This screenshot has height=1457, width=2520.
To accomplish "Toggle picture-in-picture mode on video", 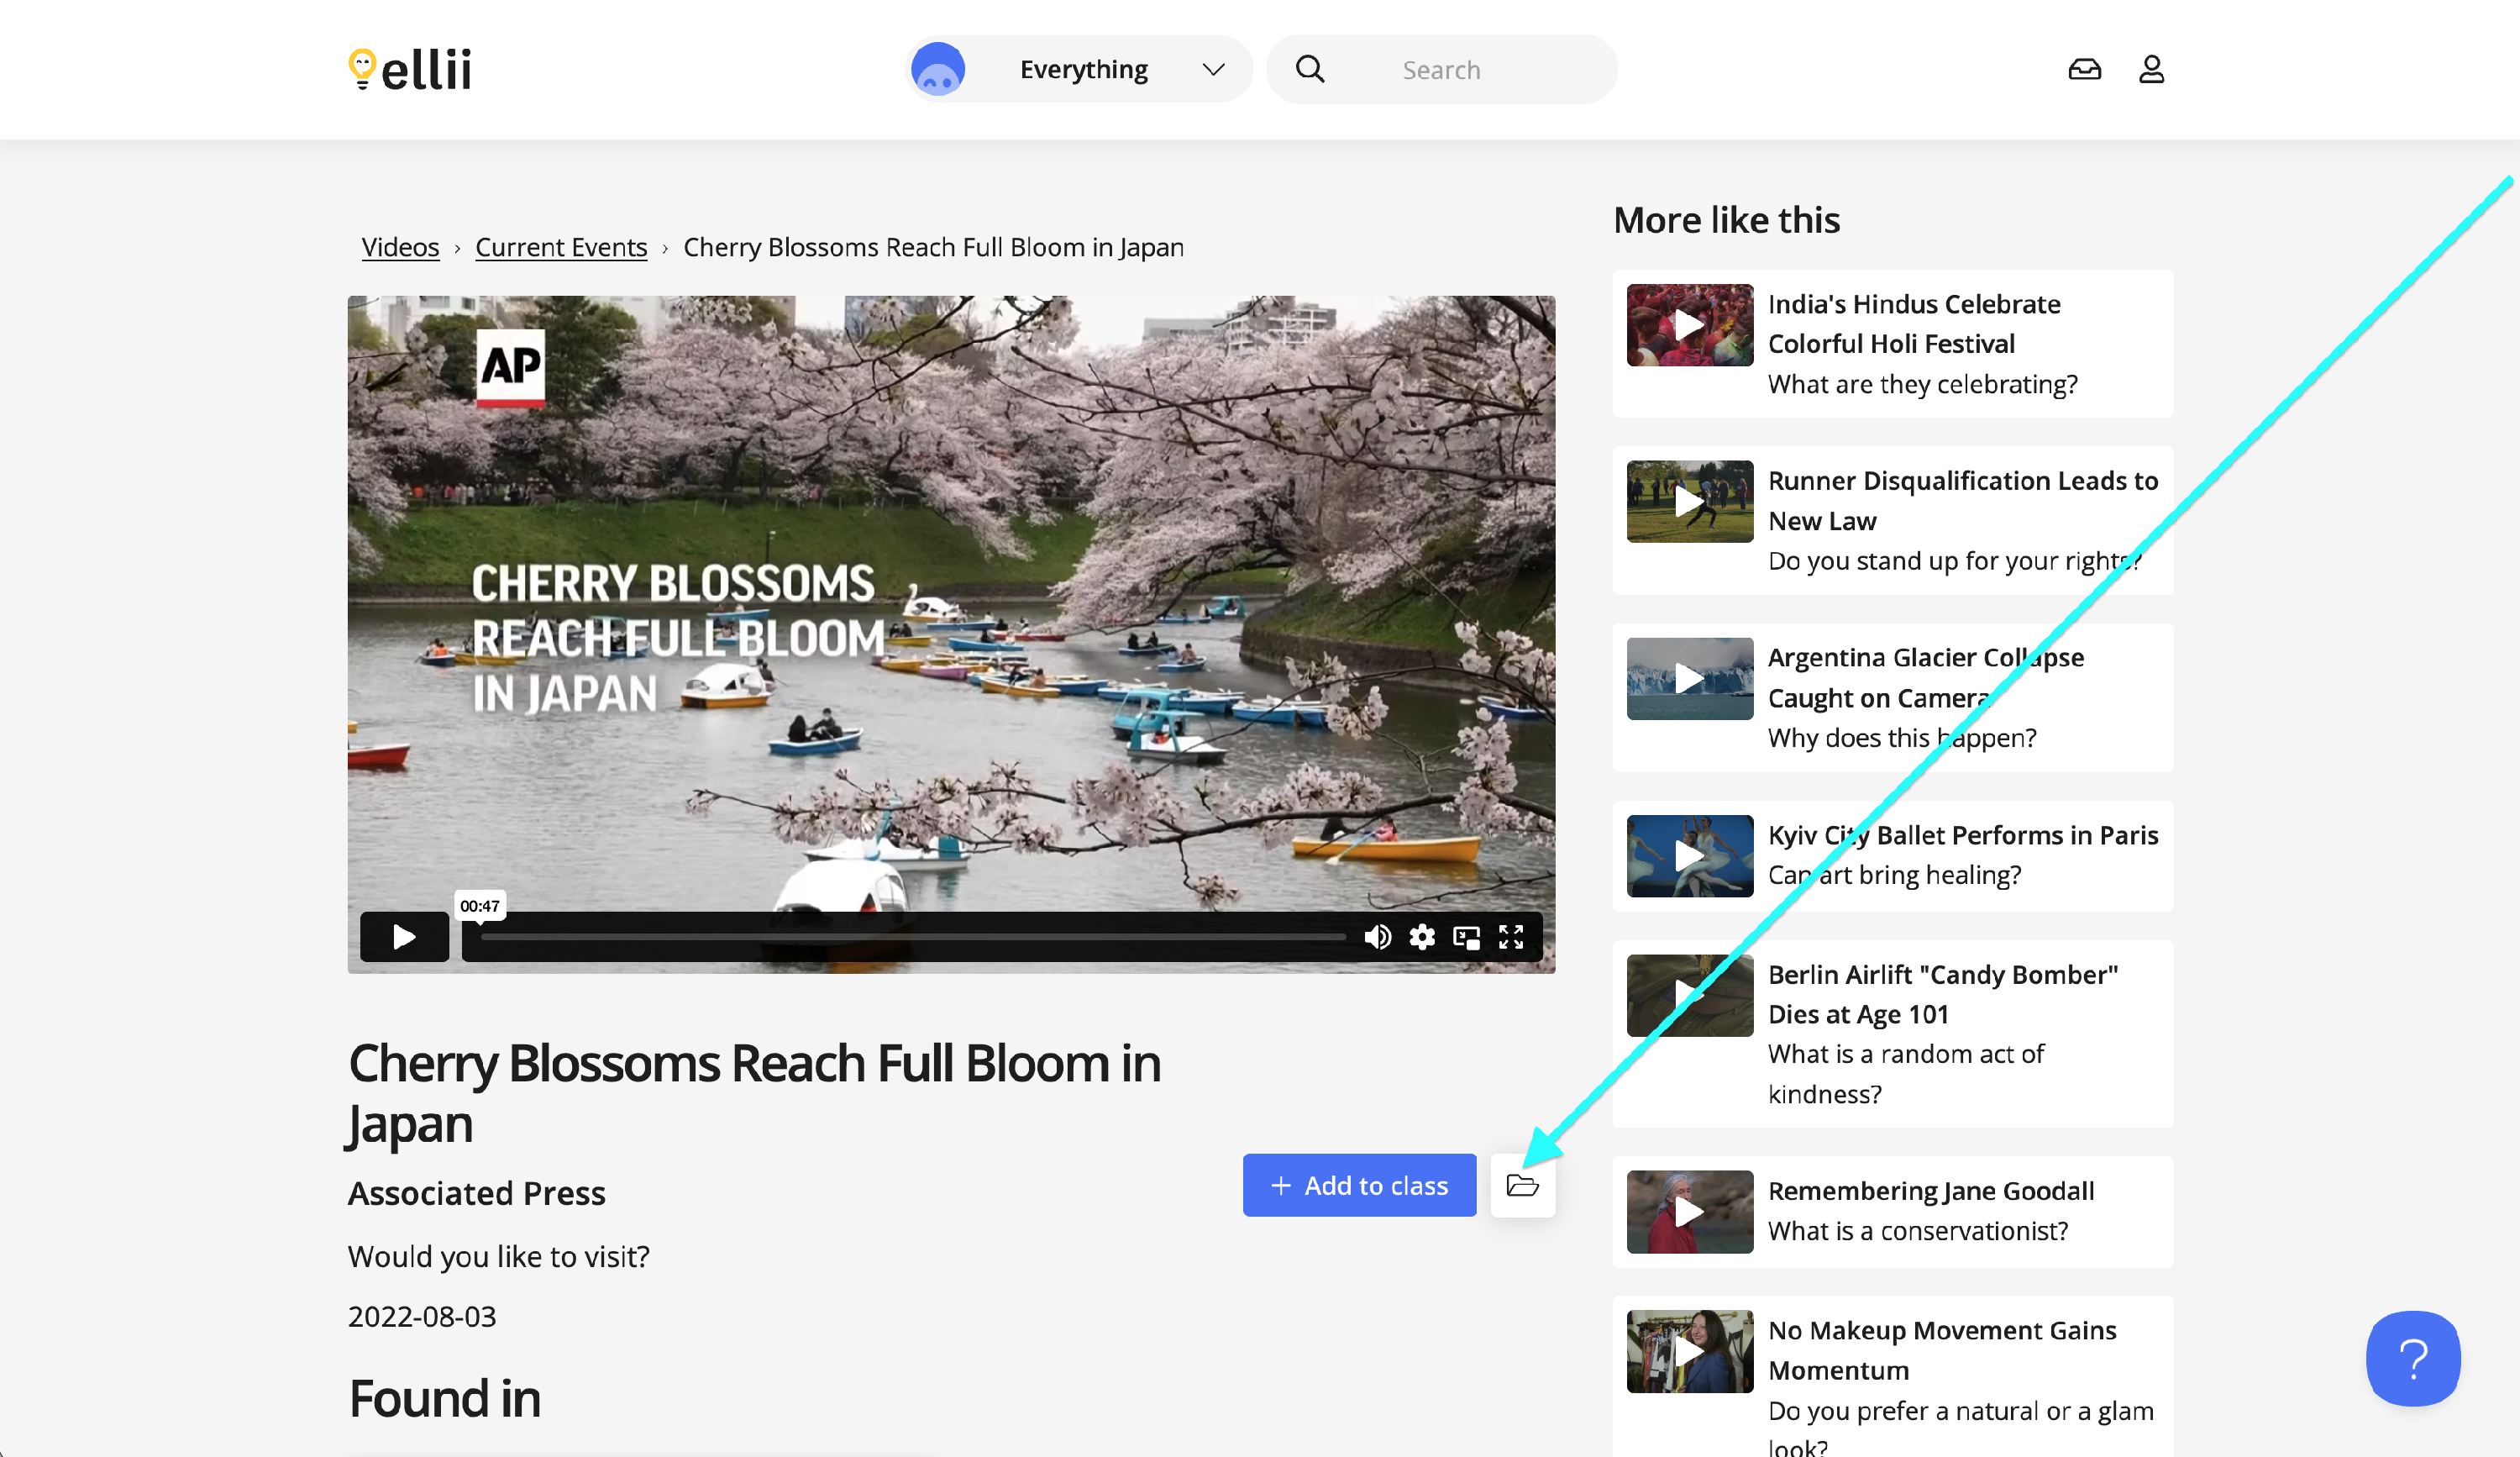I will 1466,937.
